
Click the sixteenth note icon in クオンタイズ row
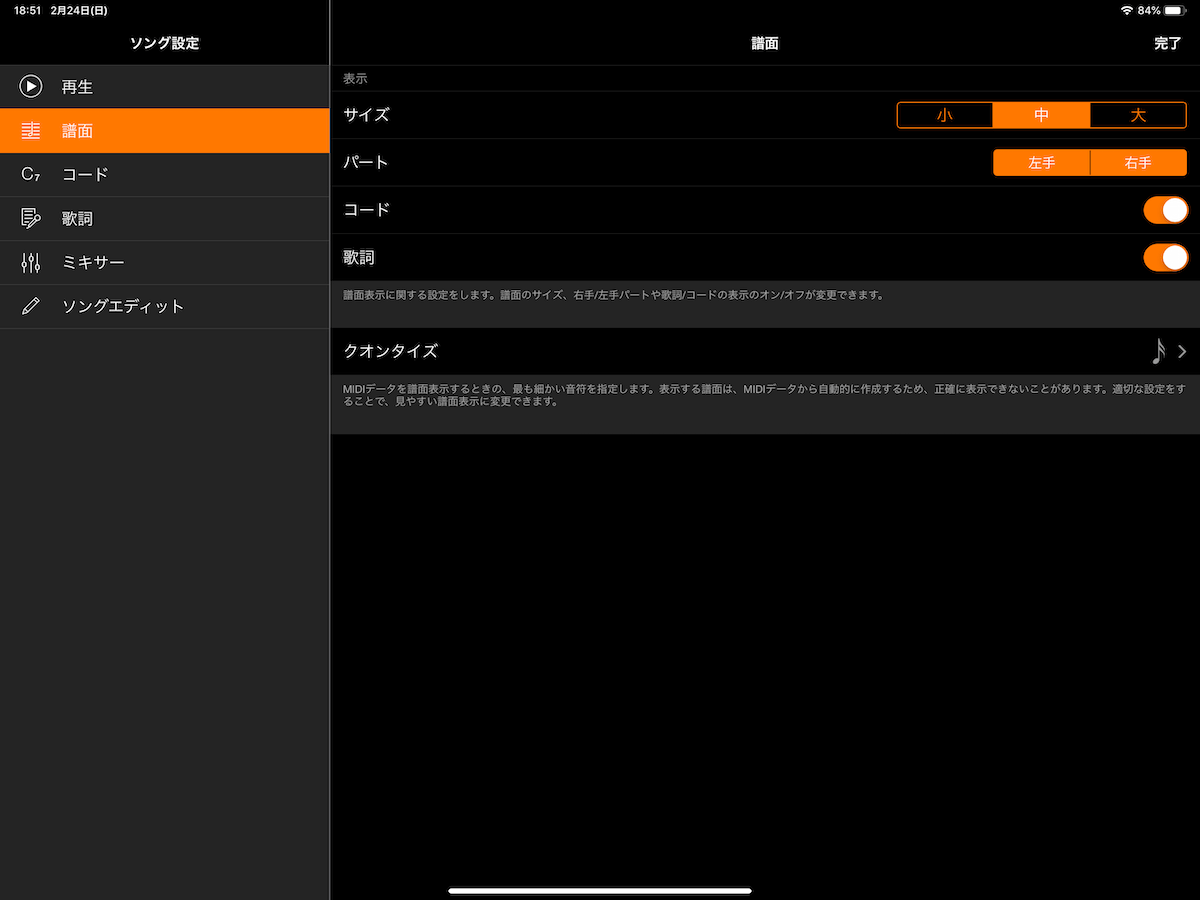click(1158, 351)
